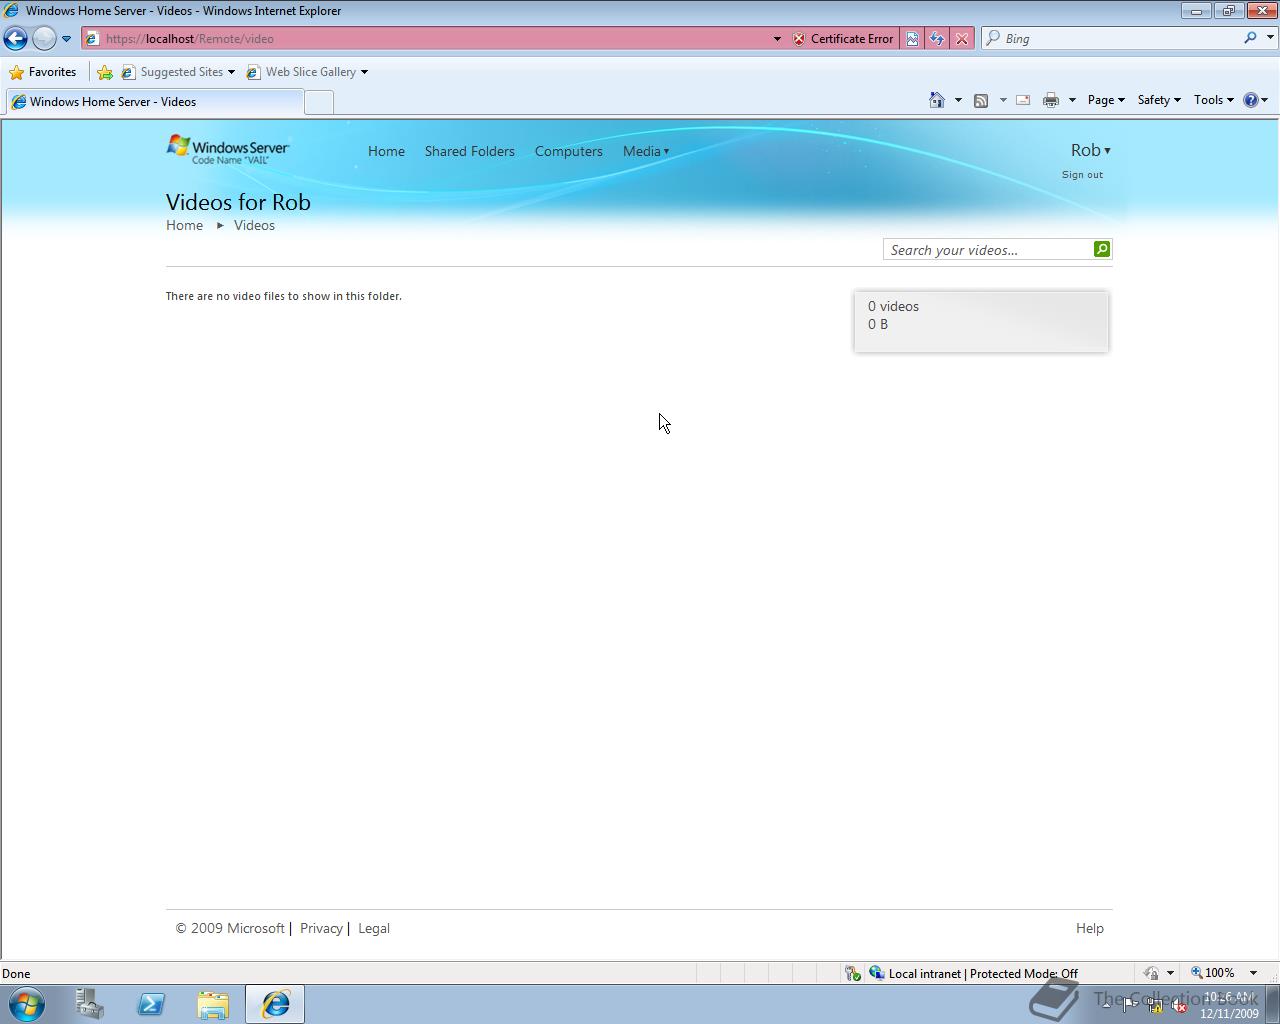Click the Search your videos field
The width and height of the screenshot is (1280, 1024).
988,250
